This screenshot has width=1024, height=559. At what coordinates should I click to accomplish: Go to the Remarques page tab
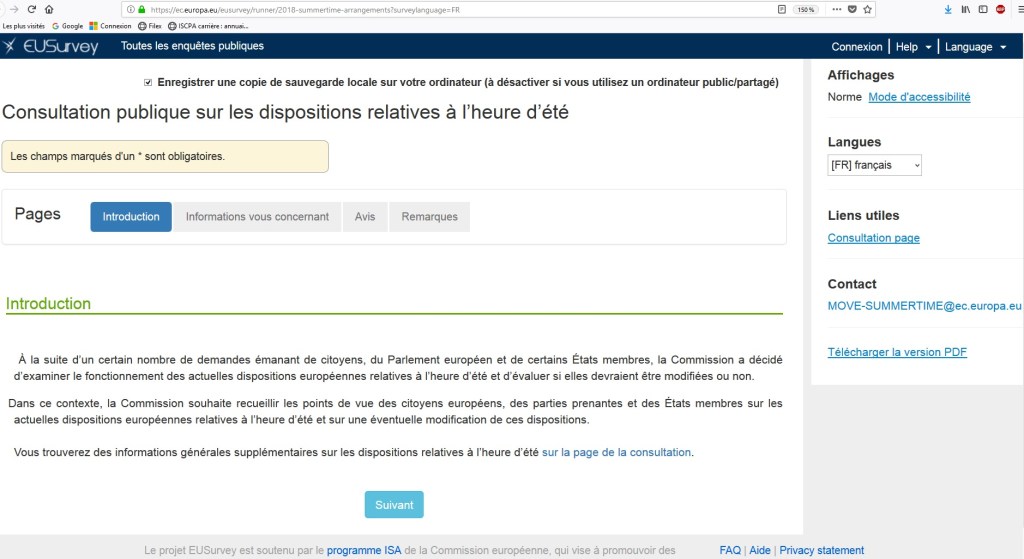point(429,217)
